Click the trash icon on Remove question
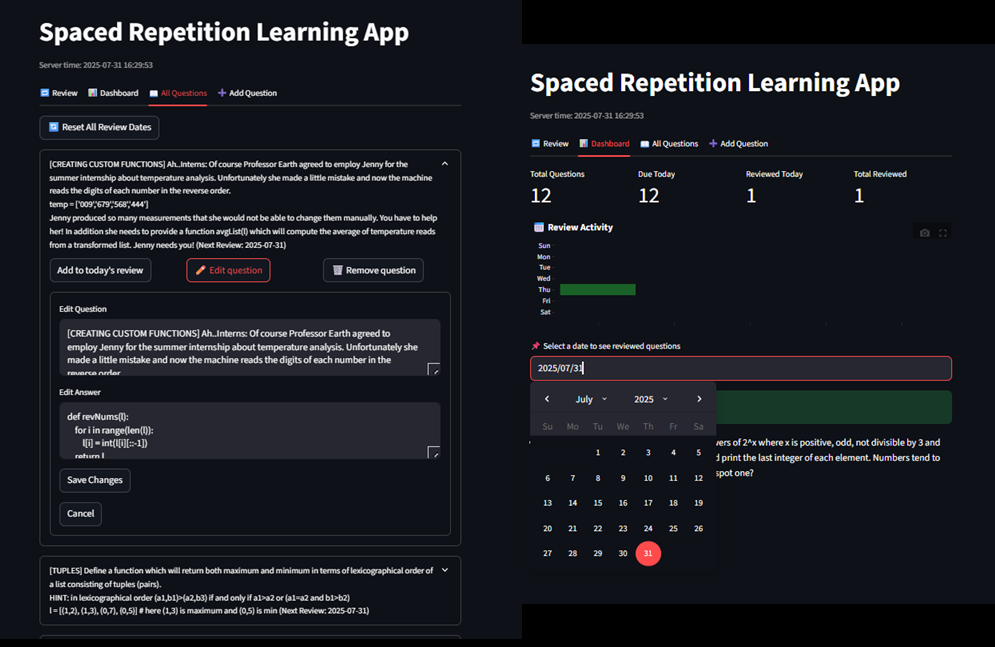The height and width of the screenshot is (647, 995). (x=338, y=270)
